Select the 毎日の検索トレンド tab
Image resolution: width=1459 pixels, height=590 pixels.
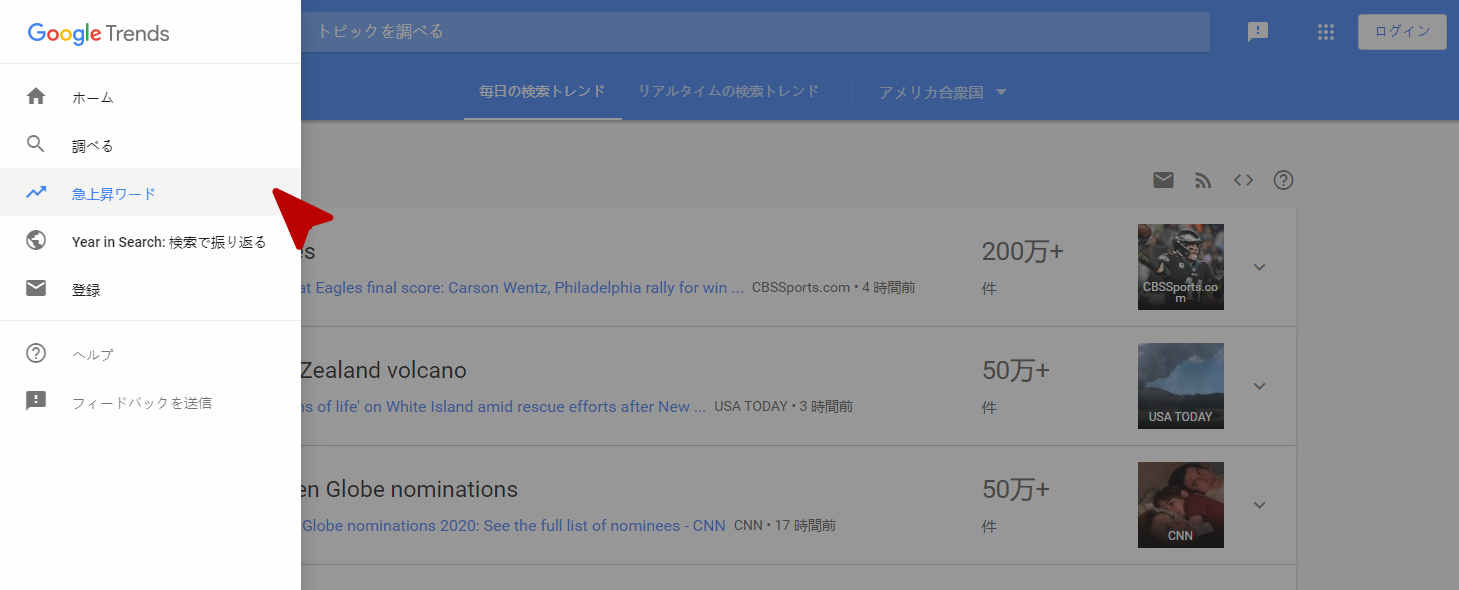click(x=542, y=91)
